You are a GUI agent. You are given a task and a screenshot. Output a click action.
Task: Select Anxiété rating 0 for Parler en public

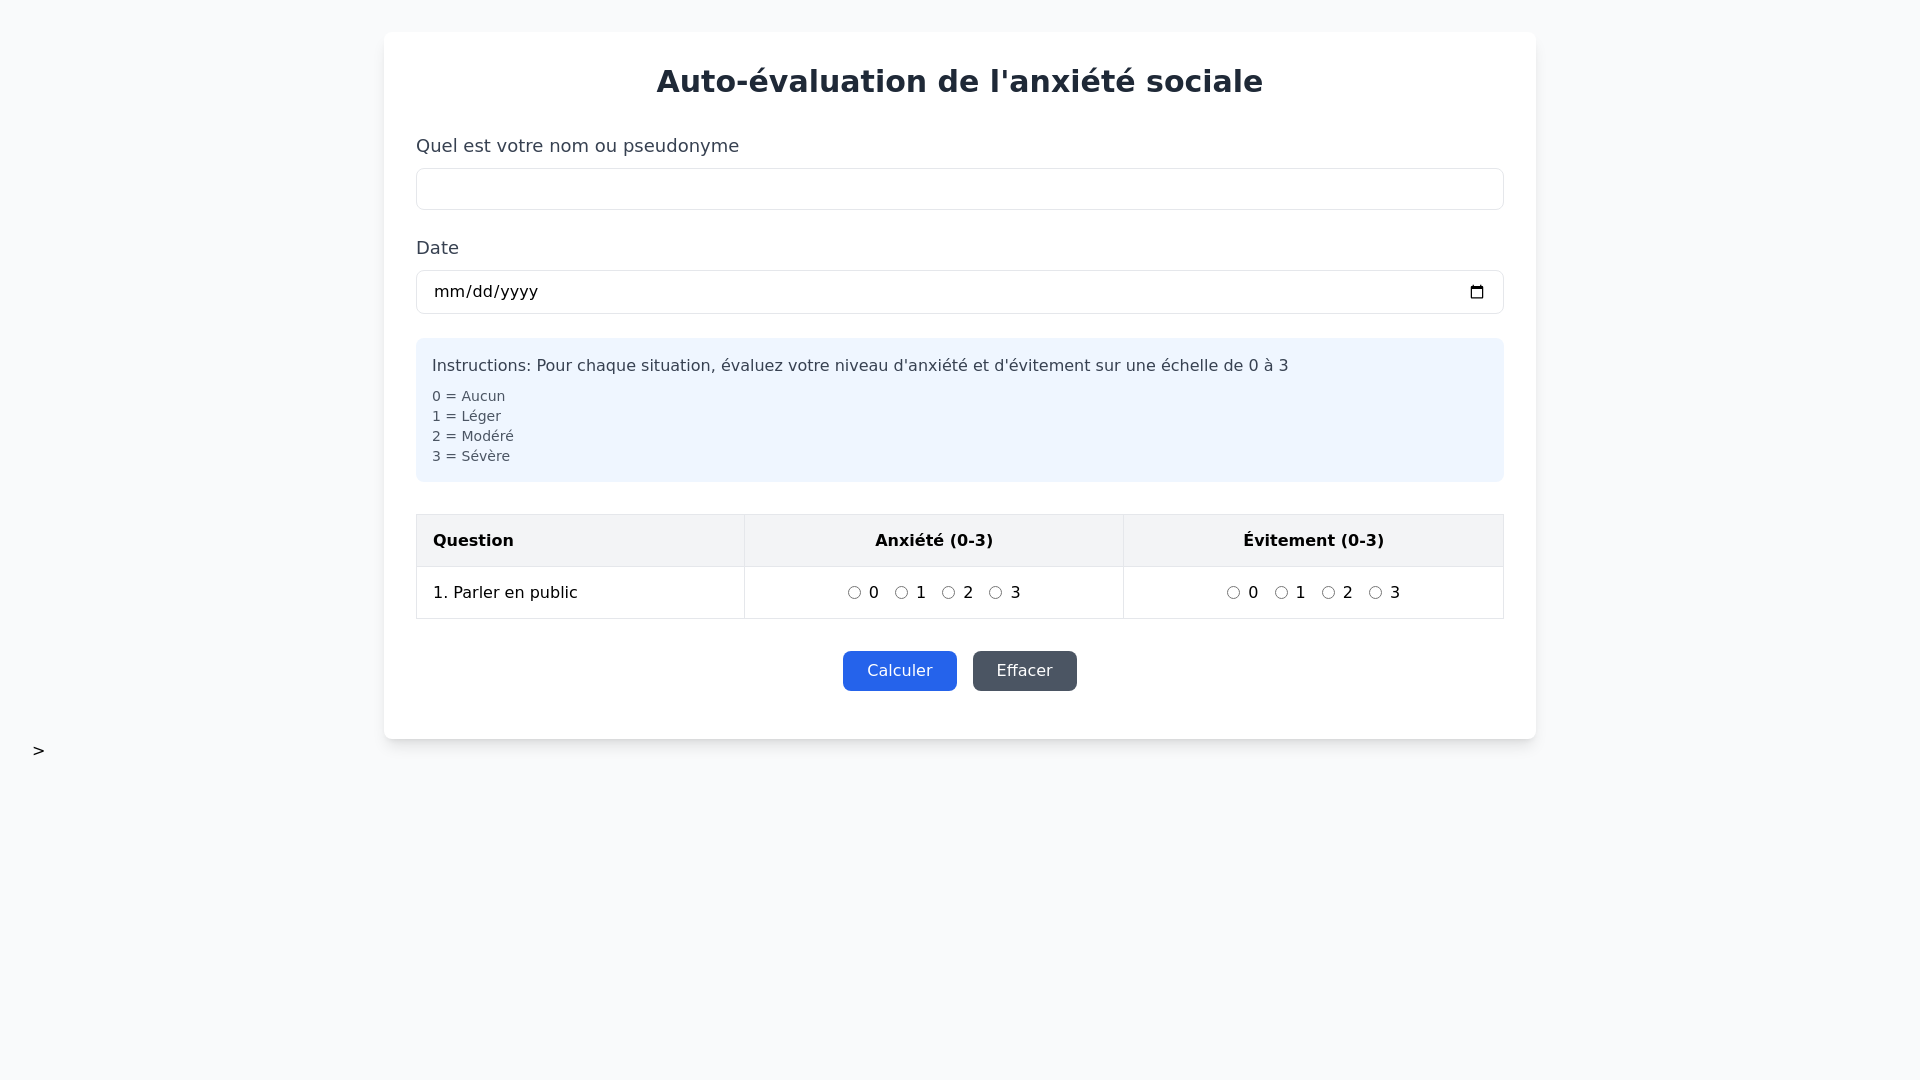point(854,593)
